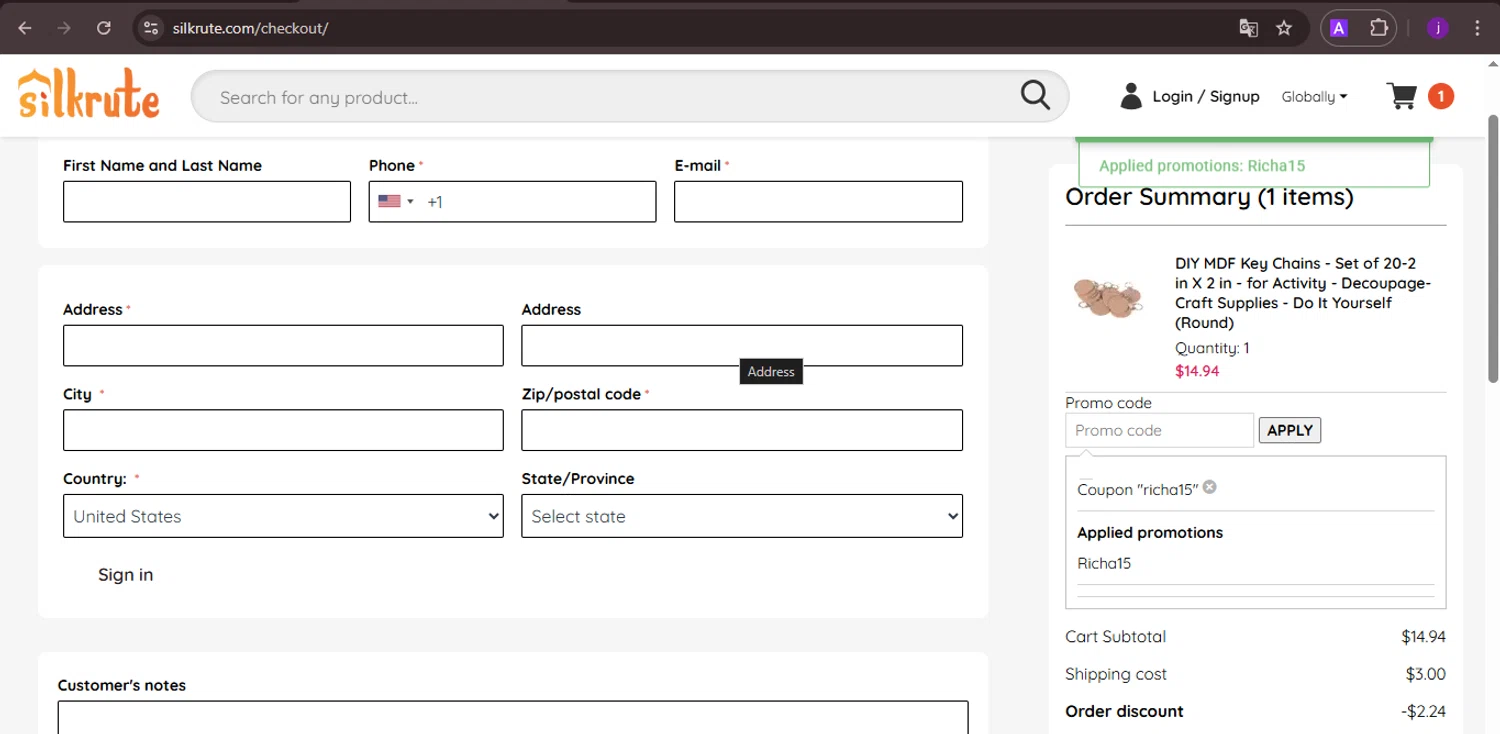Click the Order Summary (1 items) heading
1500x734 pixels.
point(1209,197)
